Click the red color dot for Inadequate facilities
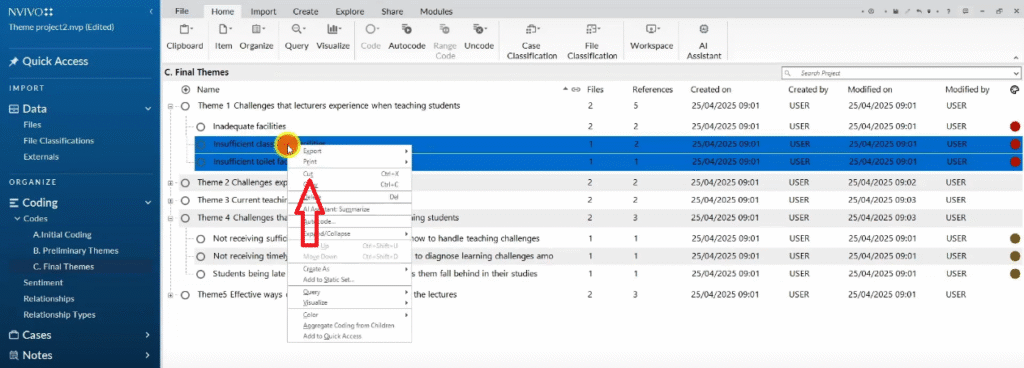The width and height of the screenshot is (1024, 368). tap(1014, 127)
